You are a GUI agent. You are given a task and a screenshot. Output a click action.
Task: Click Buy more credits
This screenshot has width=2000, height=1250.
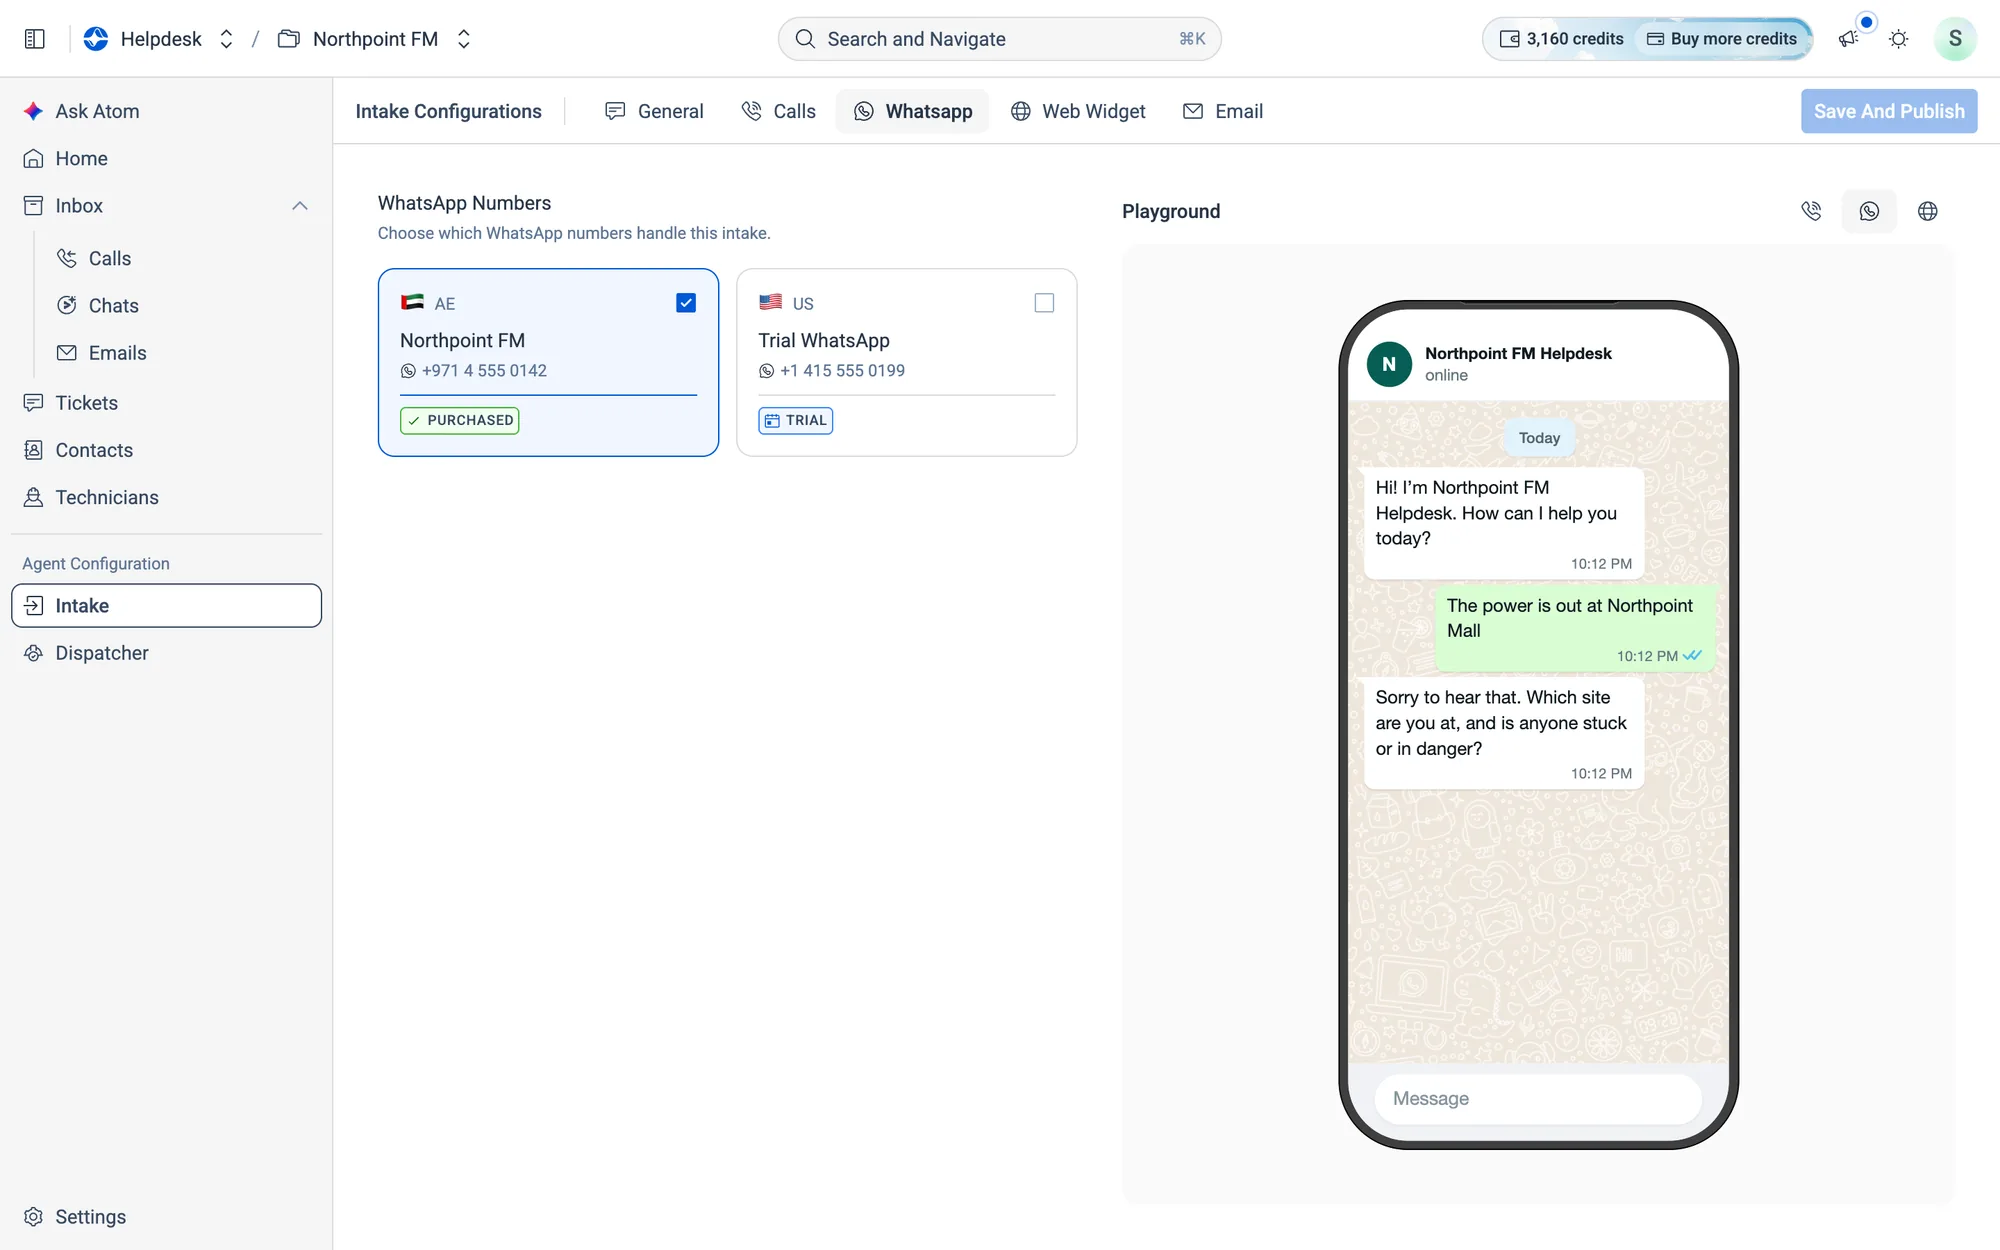click(1722, 39)
